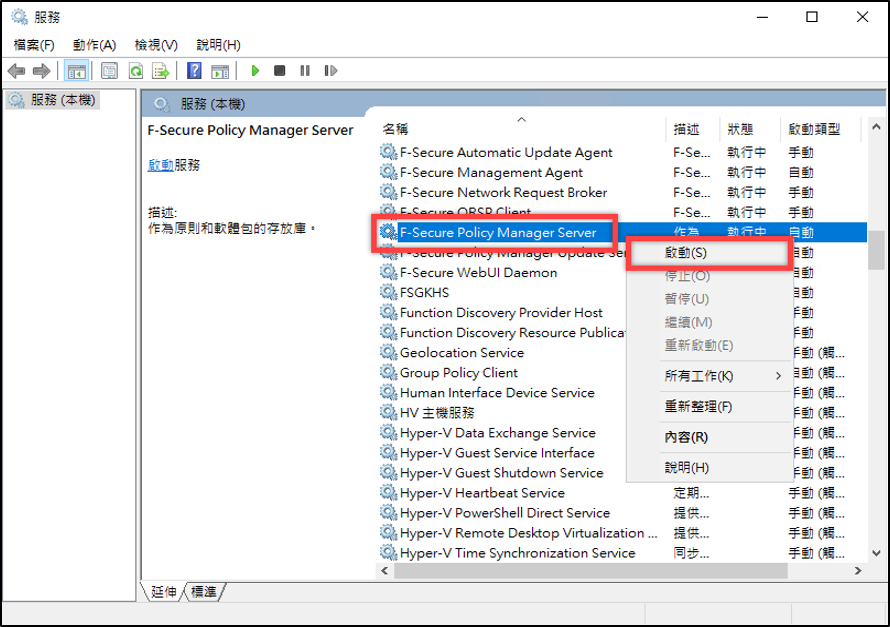This screenshot has height=627, width=890.
Task: Click the 啟動 service link
Action: (x=161, y=165)
